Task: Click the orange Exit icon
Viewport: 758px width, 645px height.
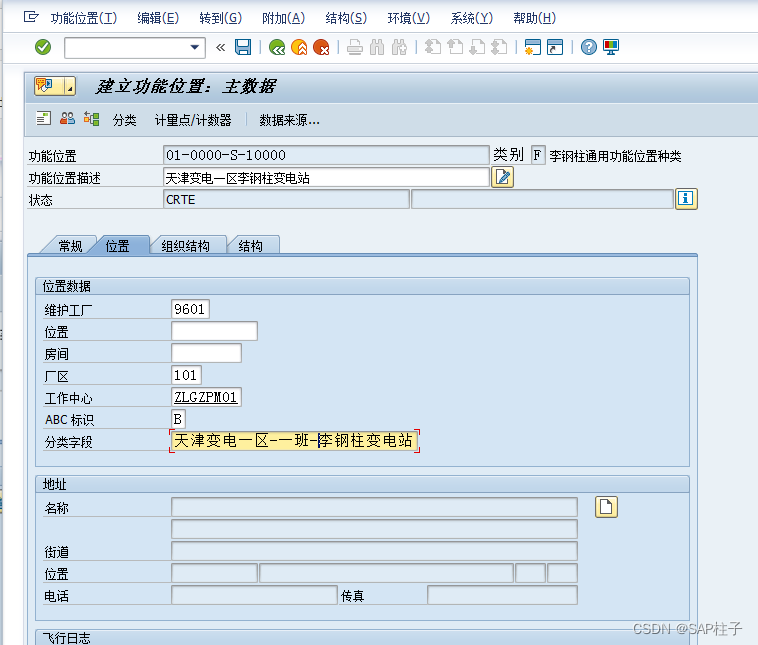Action: click(x=299, y=47)
